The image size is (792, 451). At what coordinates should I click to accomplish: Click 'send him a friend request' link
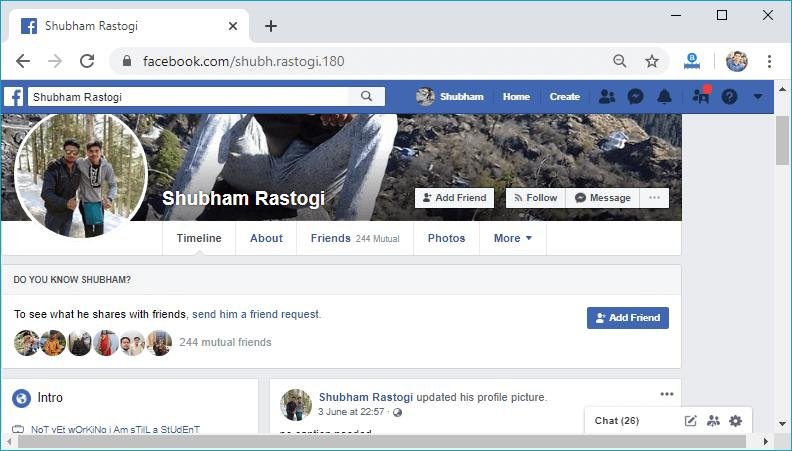click(x=256, y=314)
